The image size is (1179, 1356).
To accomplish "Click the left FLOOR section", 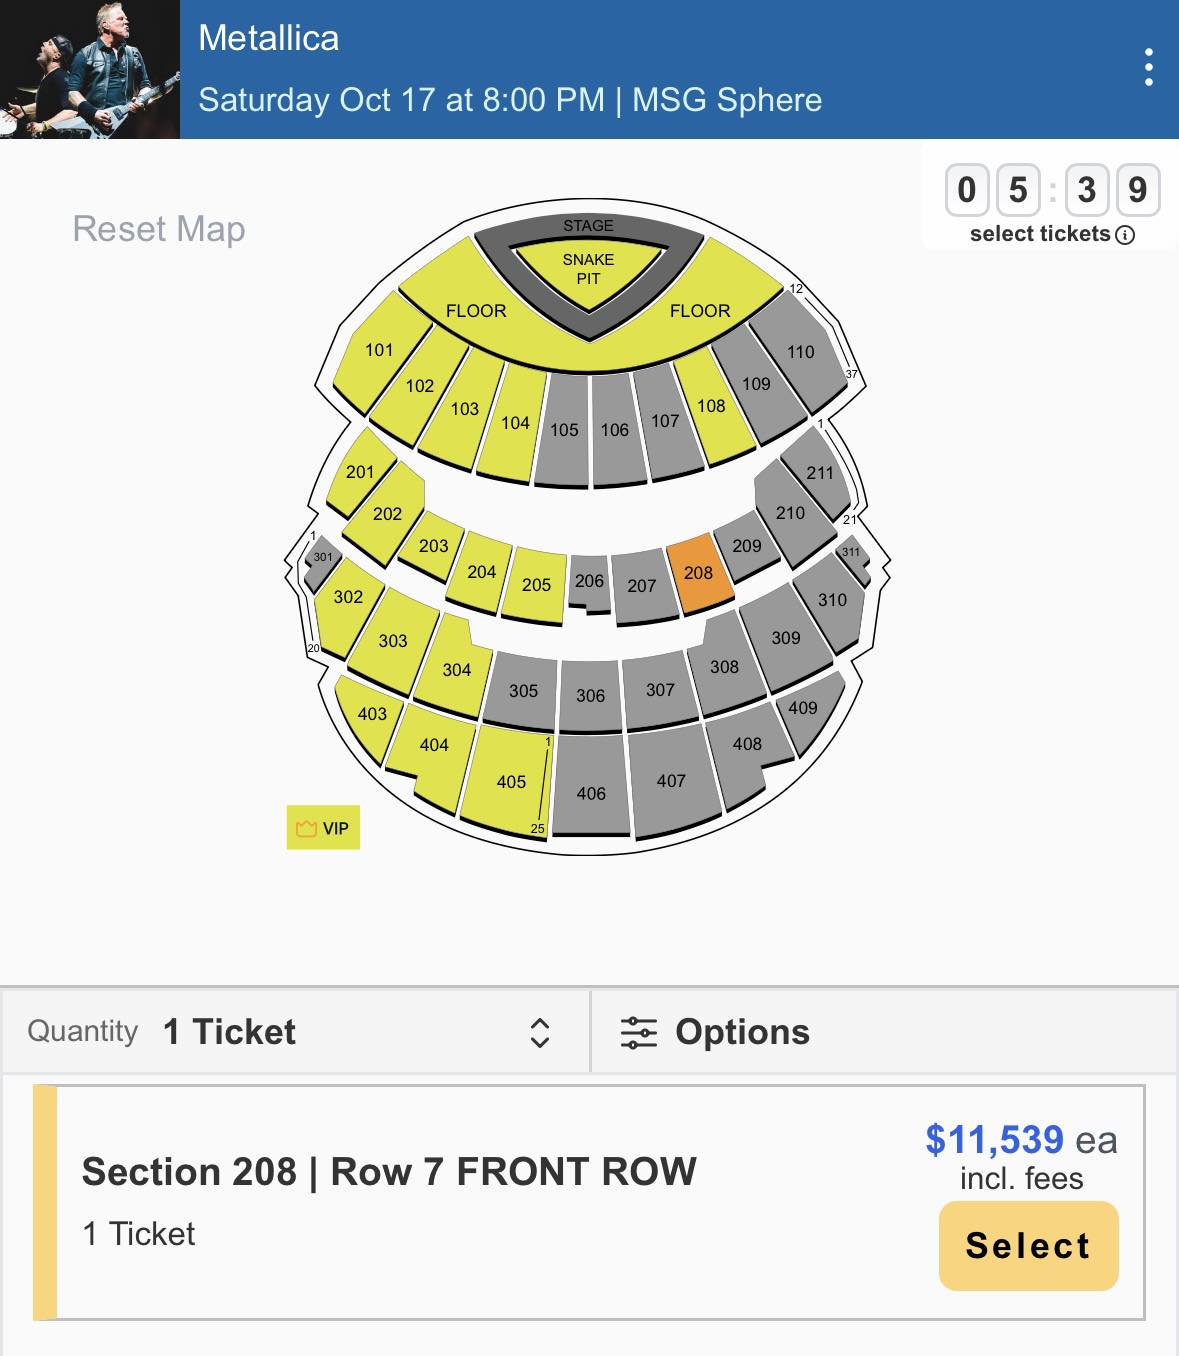I will tap(476, 311).
